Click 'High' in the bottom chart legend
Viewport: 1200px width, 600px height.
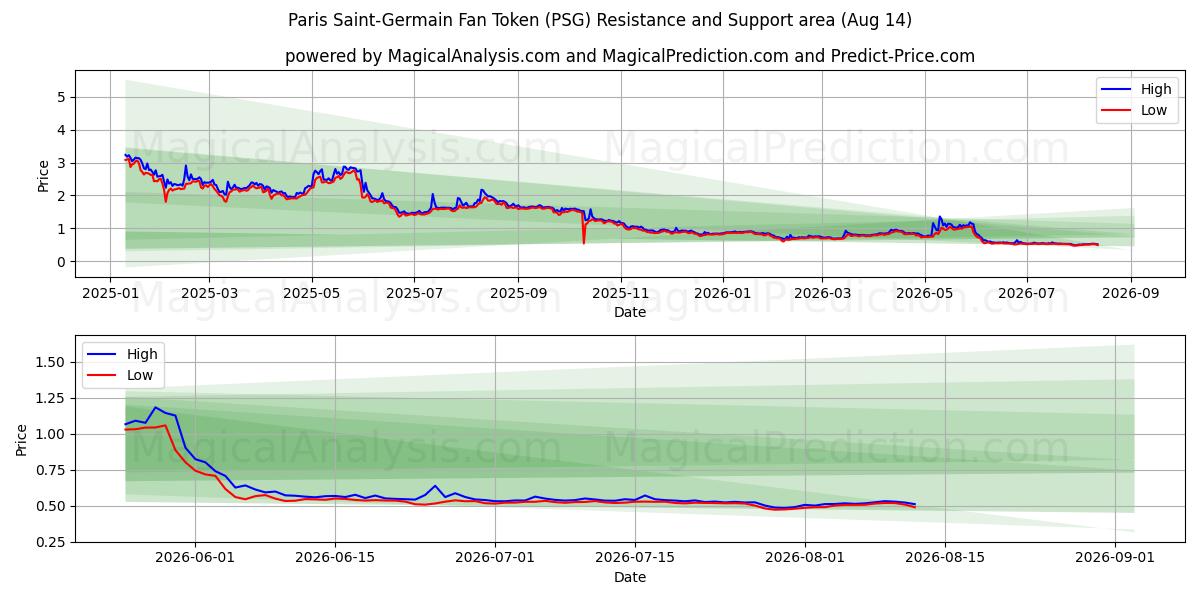point(143,354)
